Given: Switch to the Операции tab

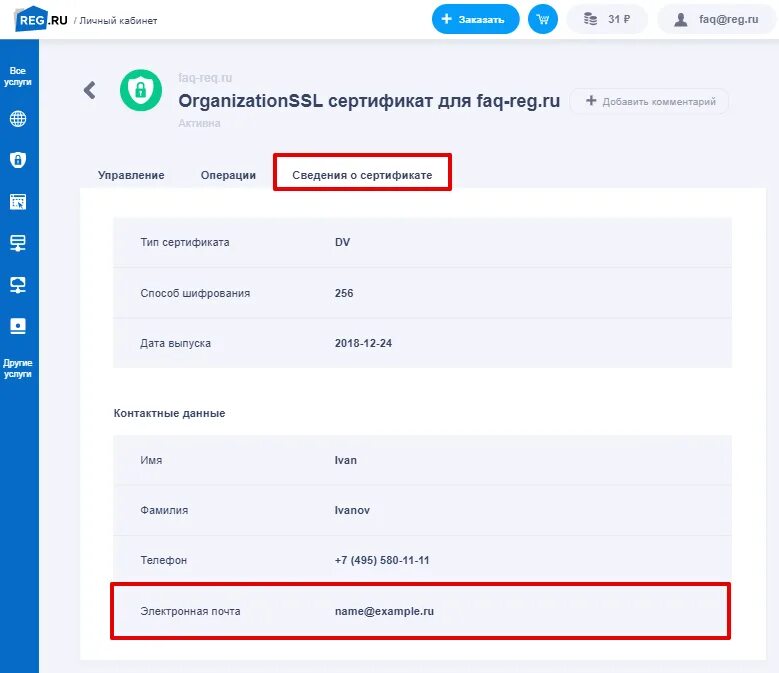Looking at the screenshot, I should (228, 175).
